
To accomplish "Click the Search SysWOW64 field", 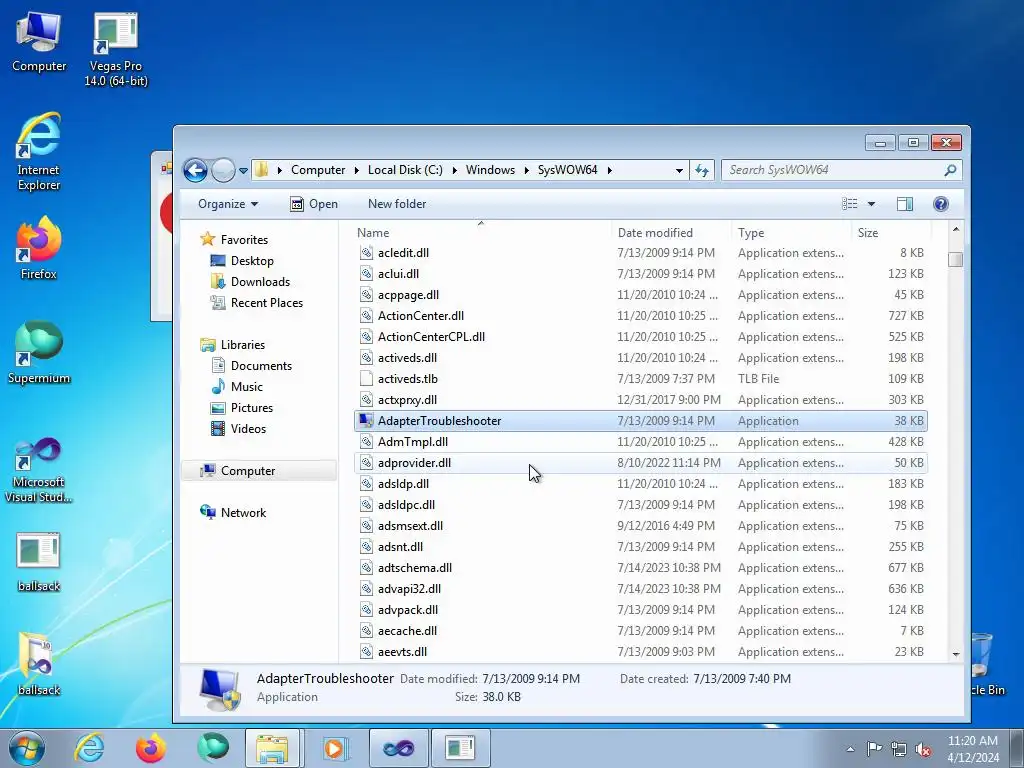I will (841, 170).
